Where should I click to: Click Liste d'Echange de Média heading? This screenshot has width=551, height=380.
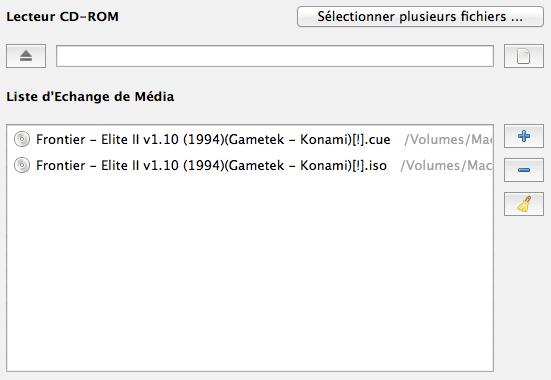(x=90, y=96)
